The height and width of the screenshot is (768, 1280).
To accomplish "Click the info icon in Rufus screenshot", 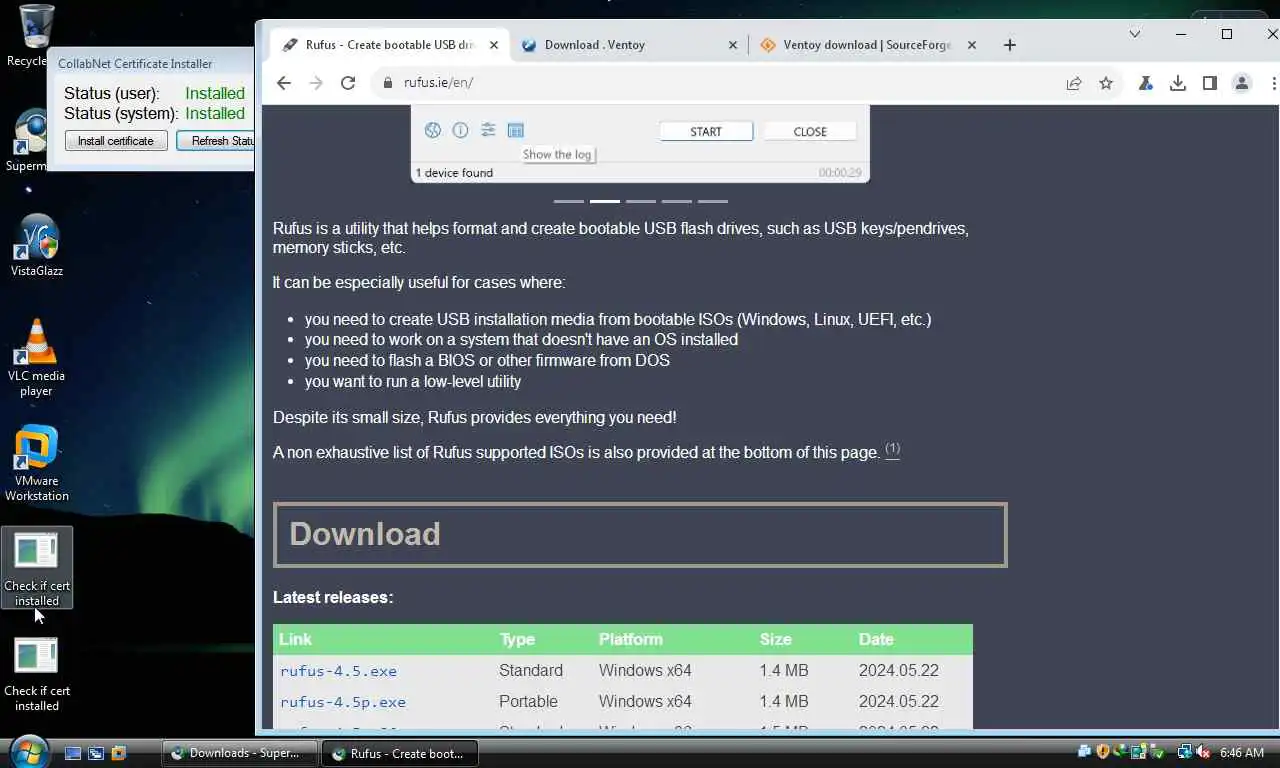I will [460, 130].
